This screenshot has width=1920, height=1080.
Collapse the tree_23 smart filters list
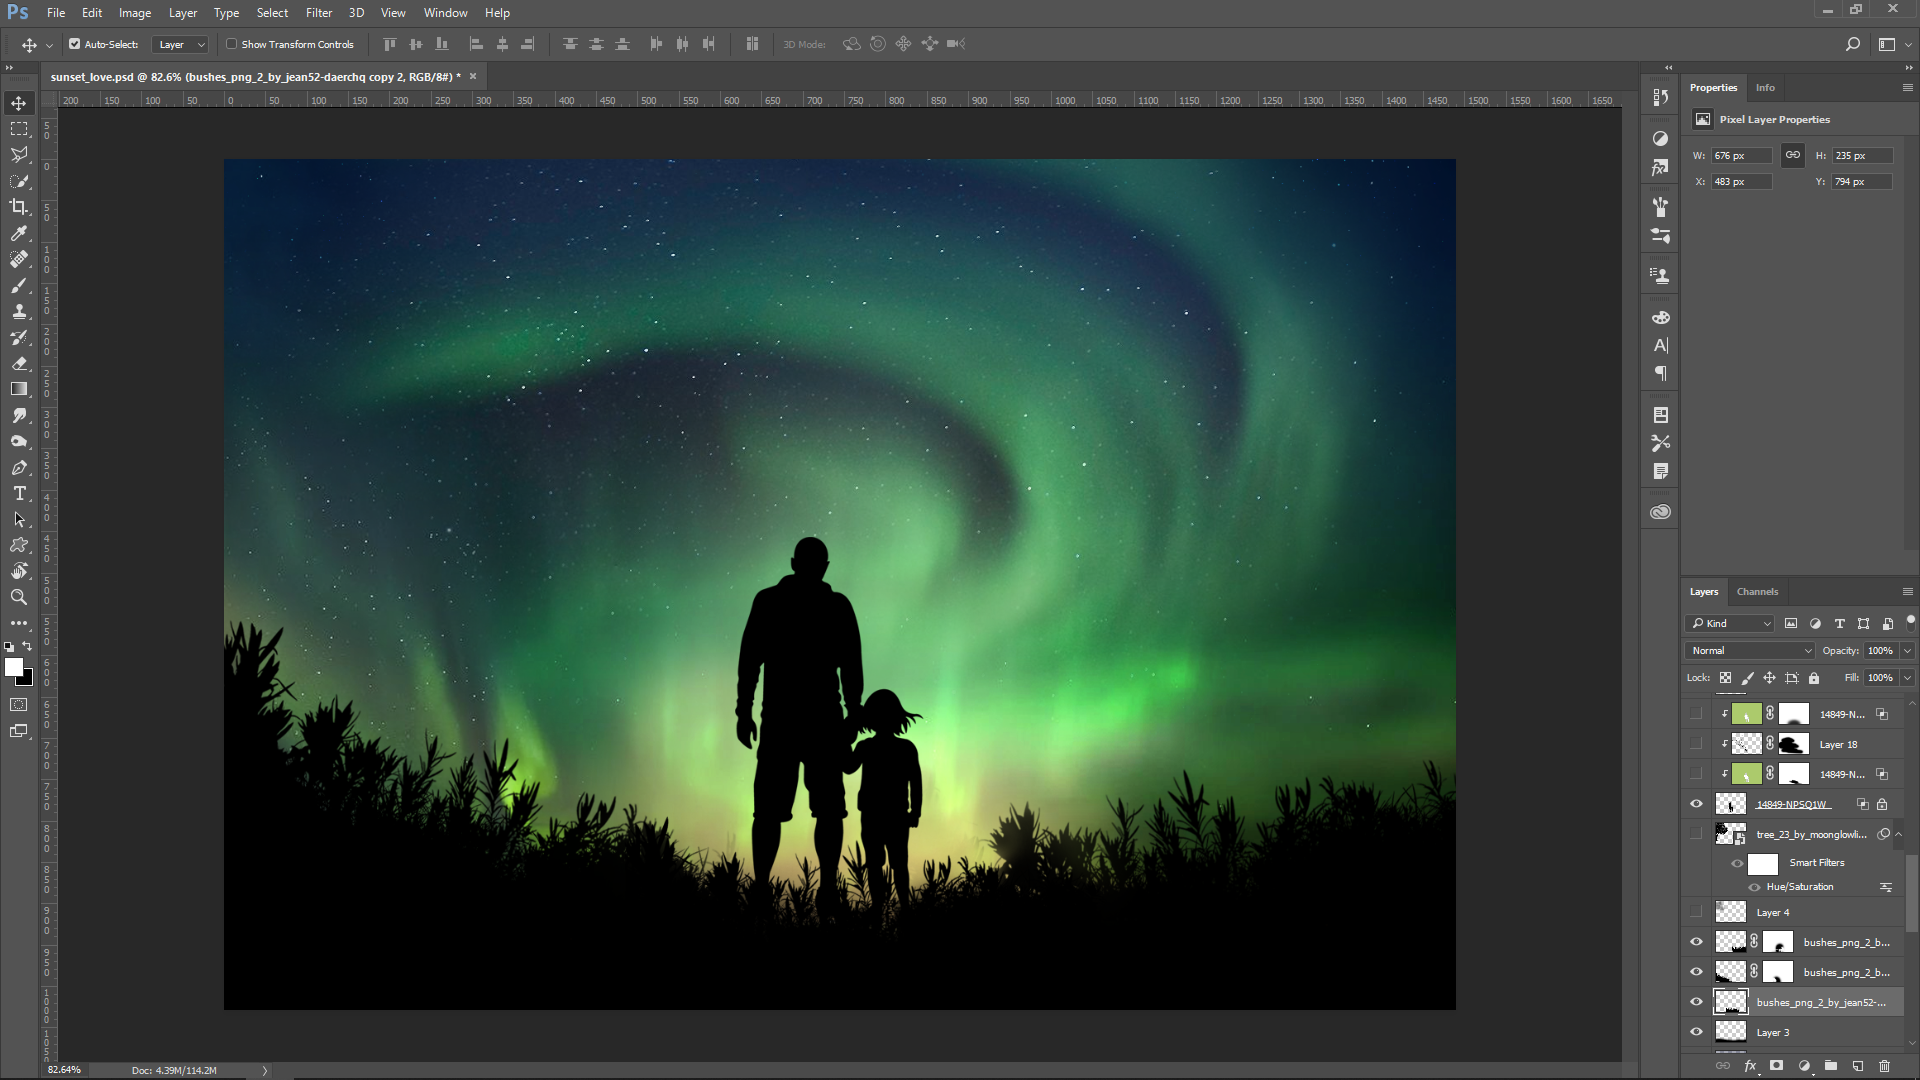(x=1898, y=834)
